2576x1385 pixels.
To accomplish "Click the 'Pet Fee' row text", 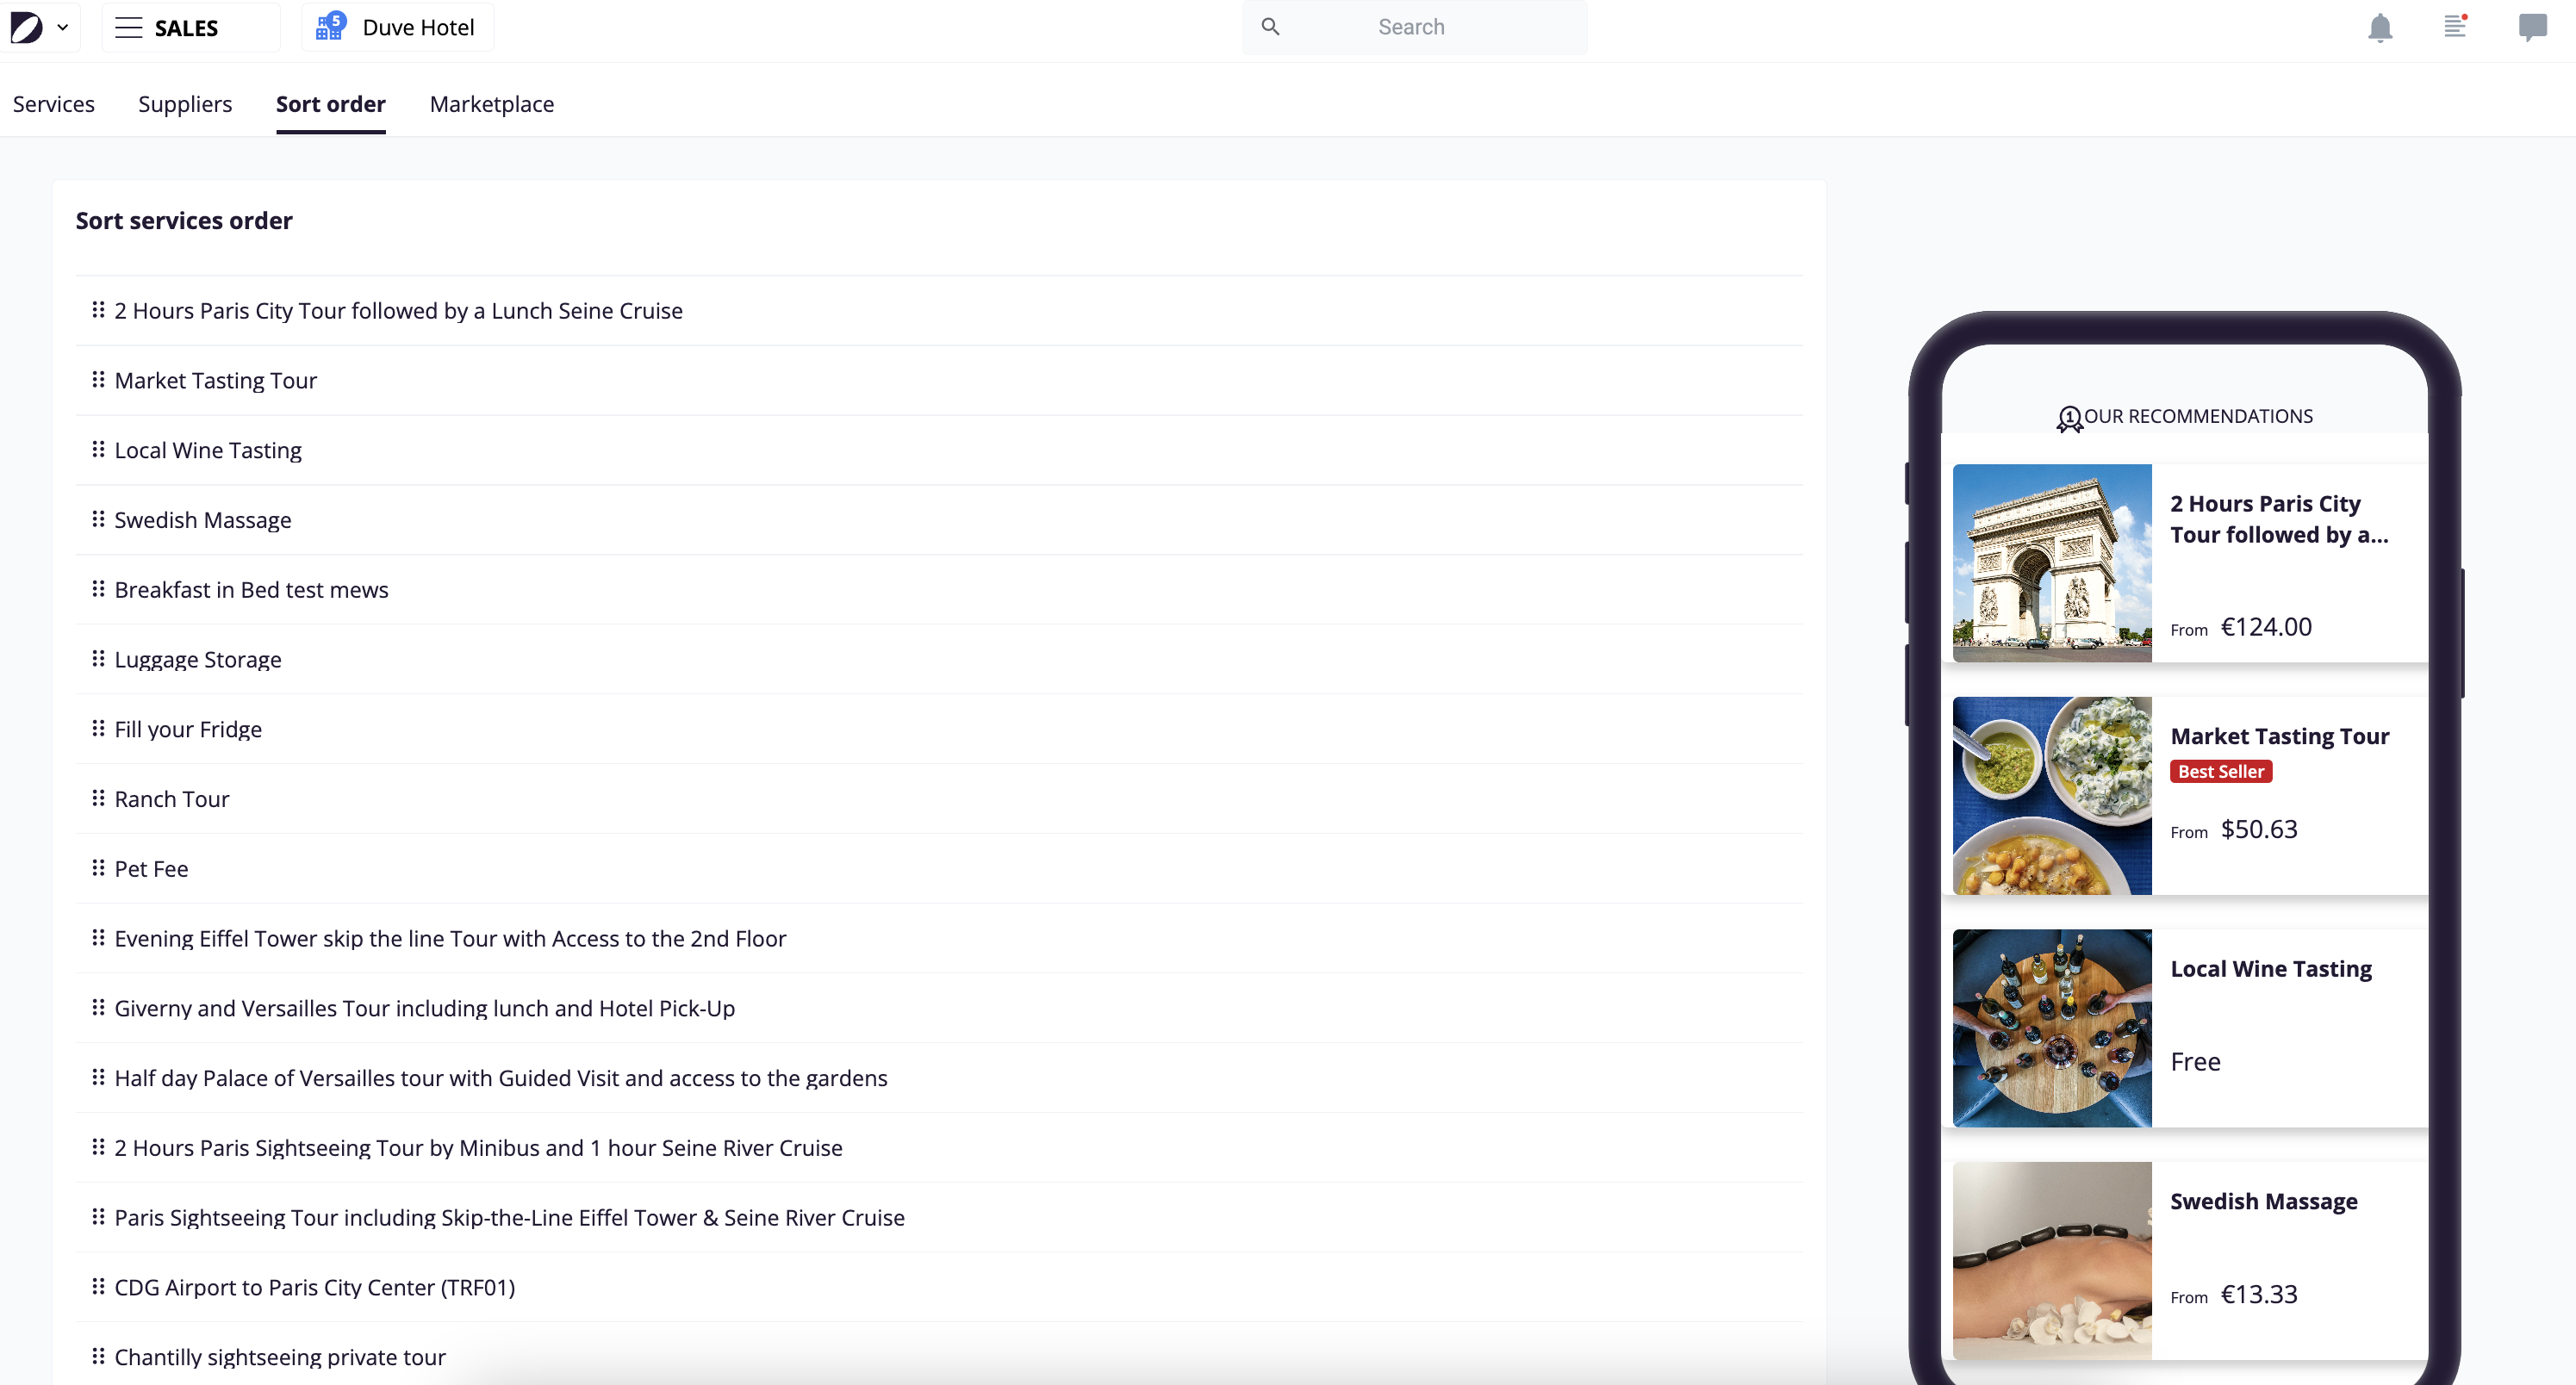I will [151, 869].
